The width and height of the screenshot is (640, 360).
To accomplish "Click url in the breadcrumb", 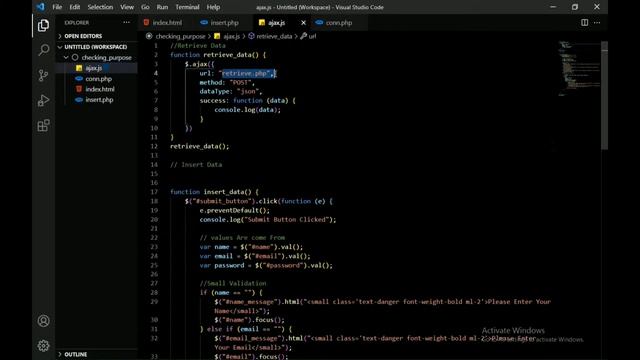I will pos(312,36).
